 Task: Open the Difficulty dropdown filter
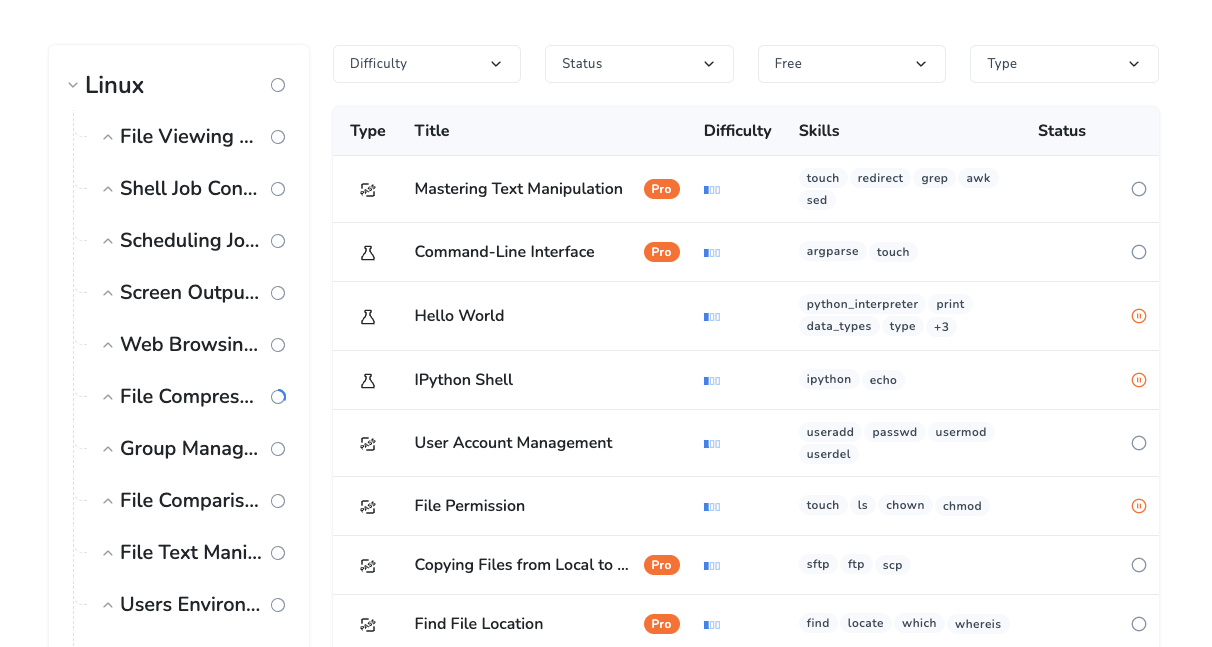pyautogui.click(x=426, y=64)
